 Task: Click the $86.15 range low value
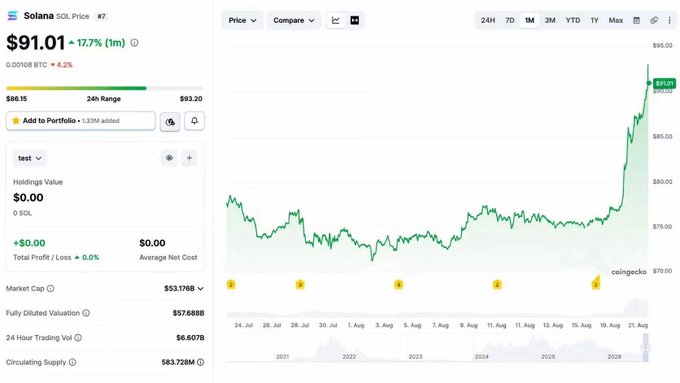click(16, 98)
